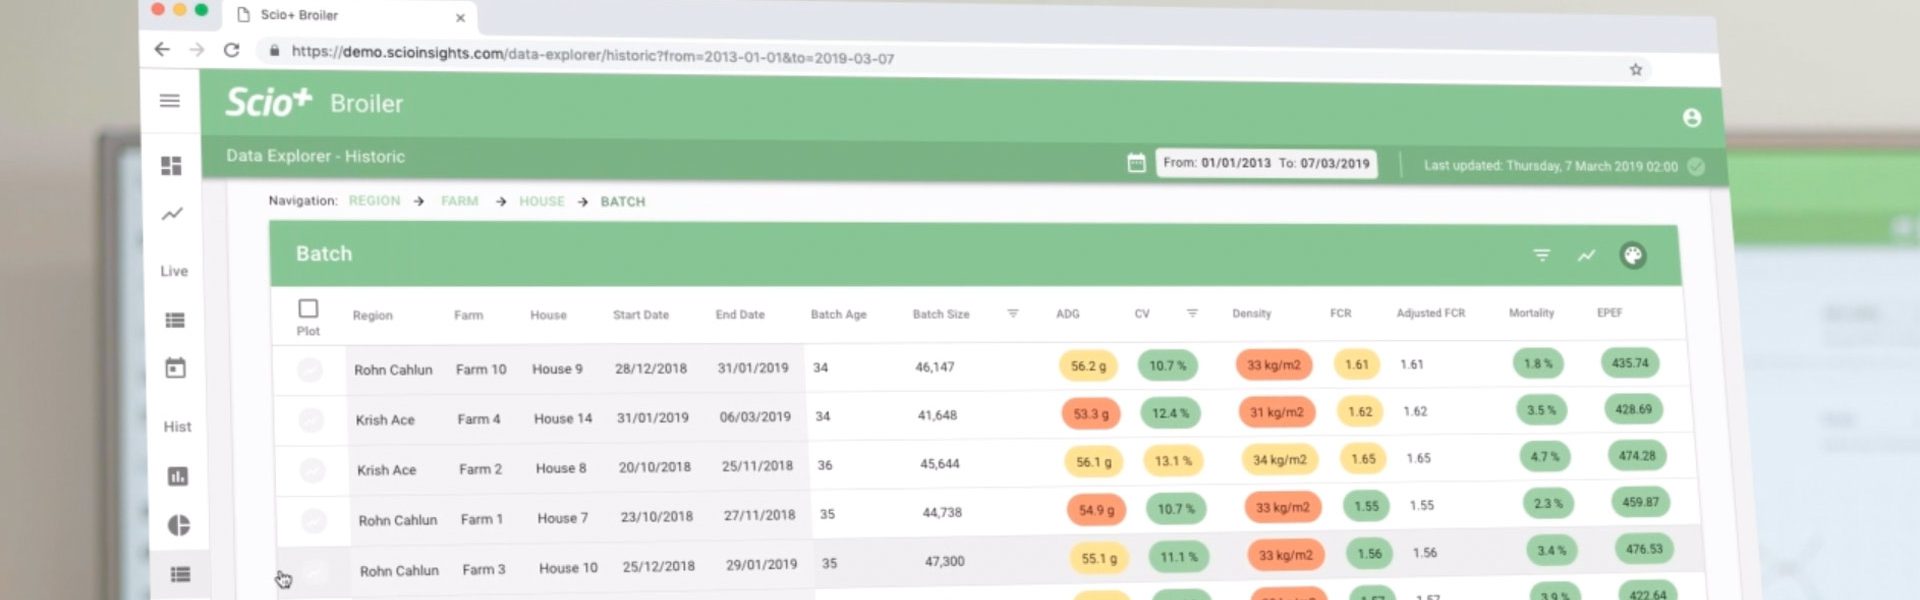
Task: Click the 54.9 g ADG badge
Action: (1096, 510)
